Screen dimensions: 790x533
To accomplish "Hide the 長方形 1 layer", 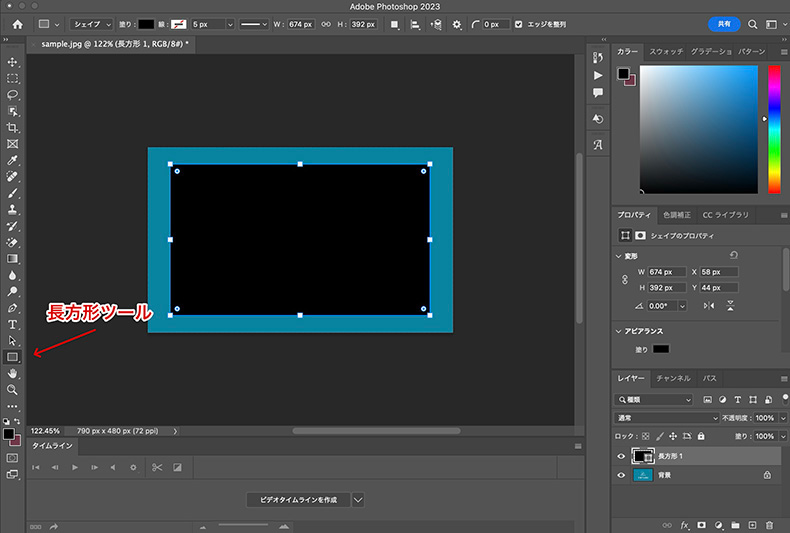I will (x=621, y=456).
